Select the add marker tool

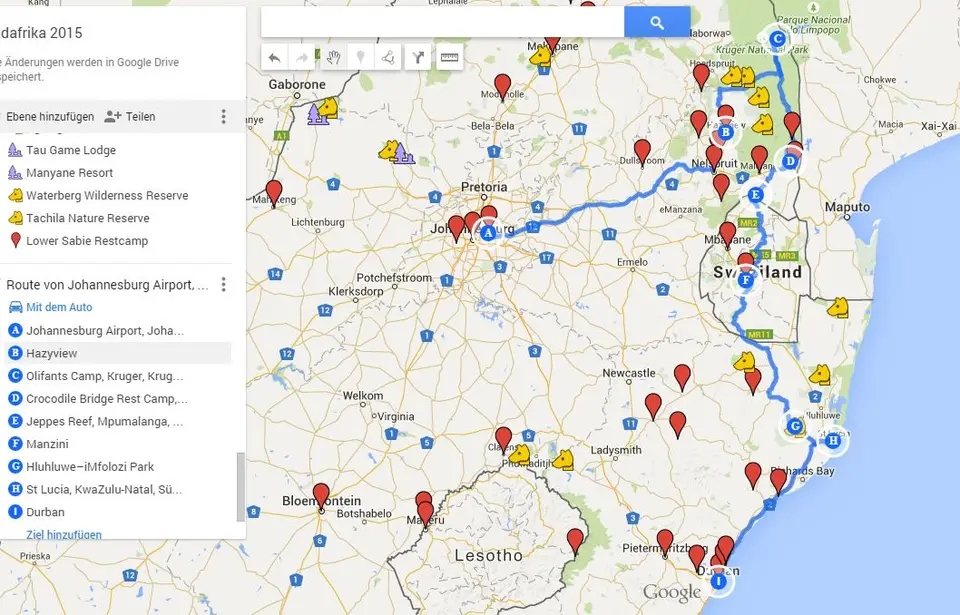(361, 58)
